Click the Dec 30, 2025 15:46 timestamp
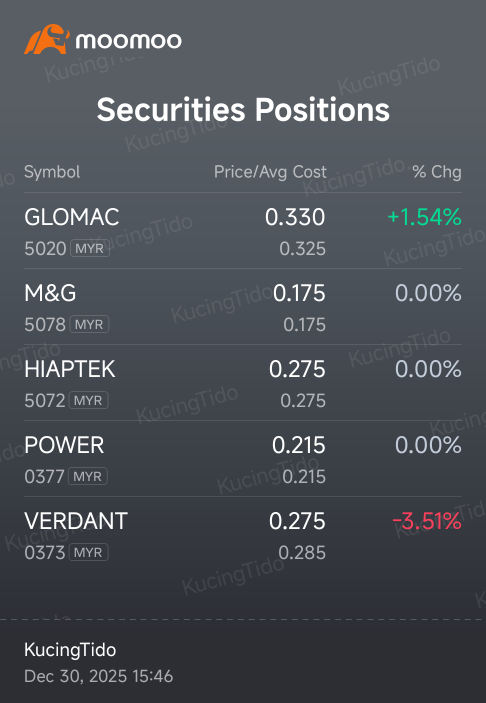The image size is (486, 703). [99, 677]
